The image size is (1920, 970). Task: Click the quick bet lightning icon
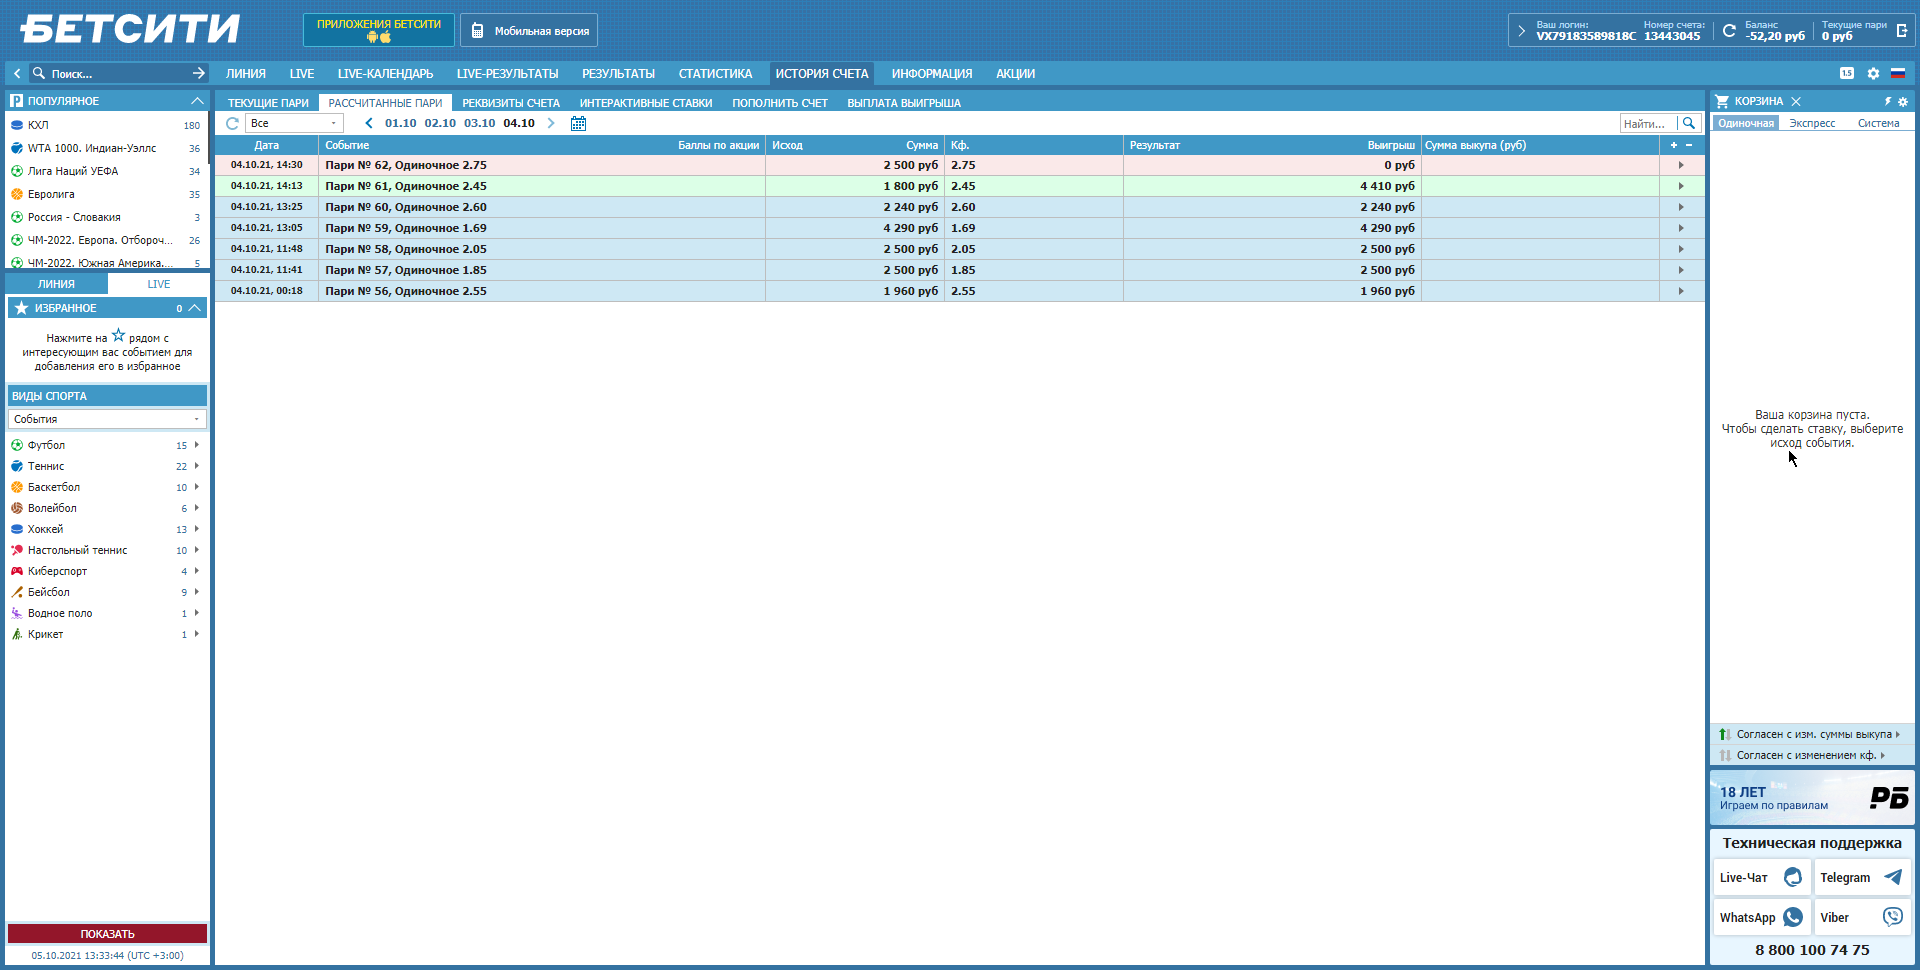(x=1888, y=101)
